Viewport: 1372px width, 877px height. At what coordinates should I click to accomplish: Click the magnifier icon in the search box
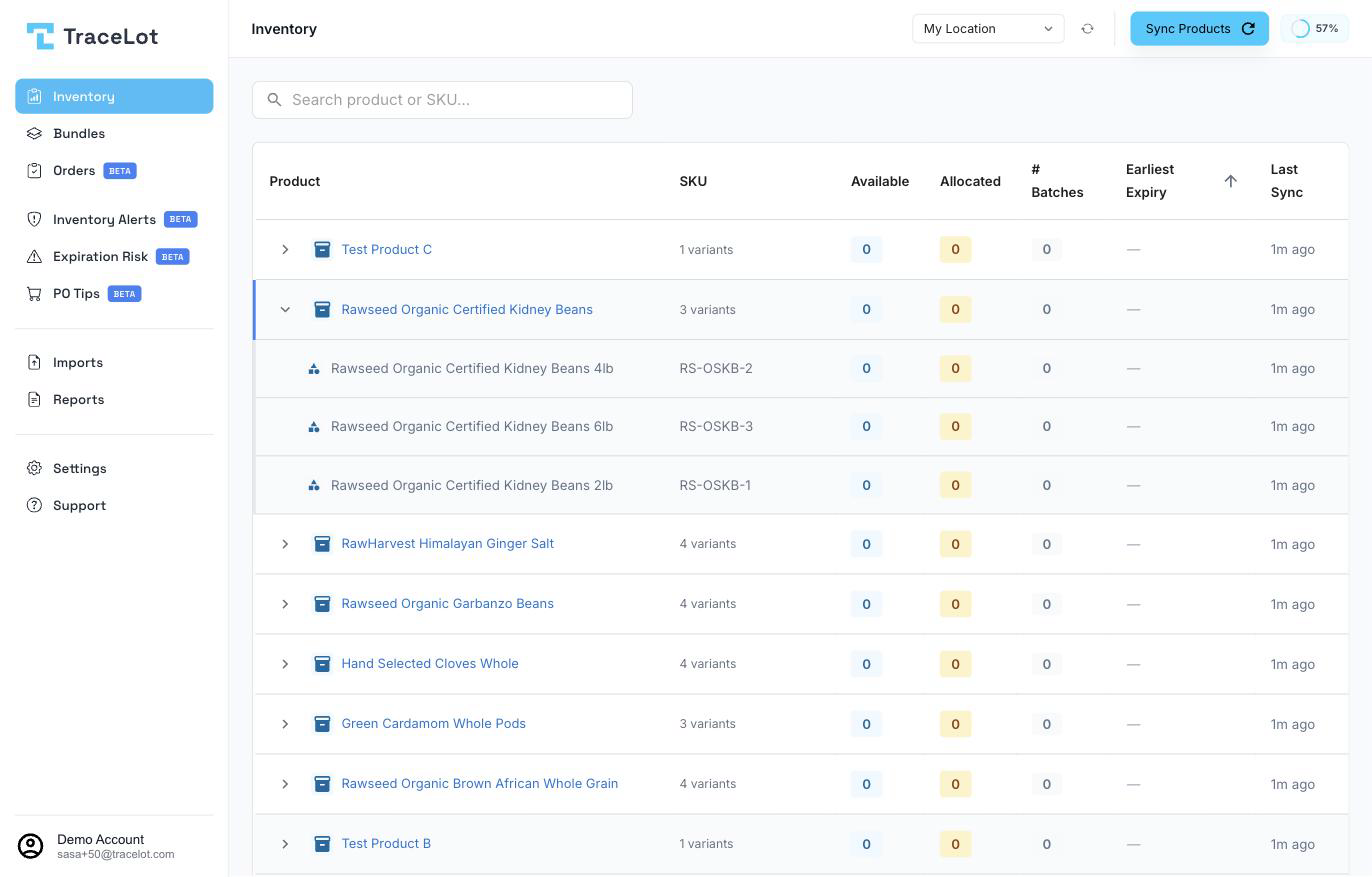[275, 100]
